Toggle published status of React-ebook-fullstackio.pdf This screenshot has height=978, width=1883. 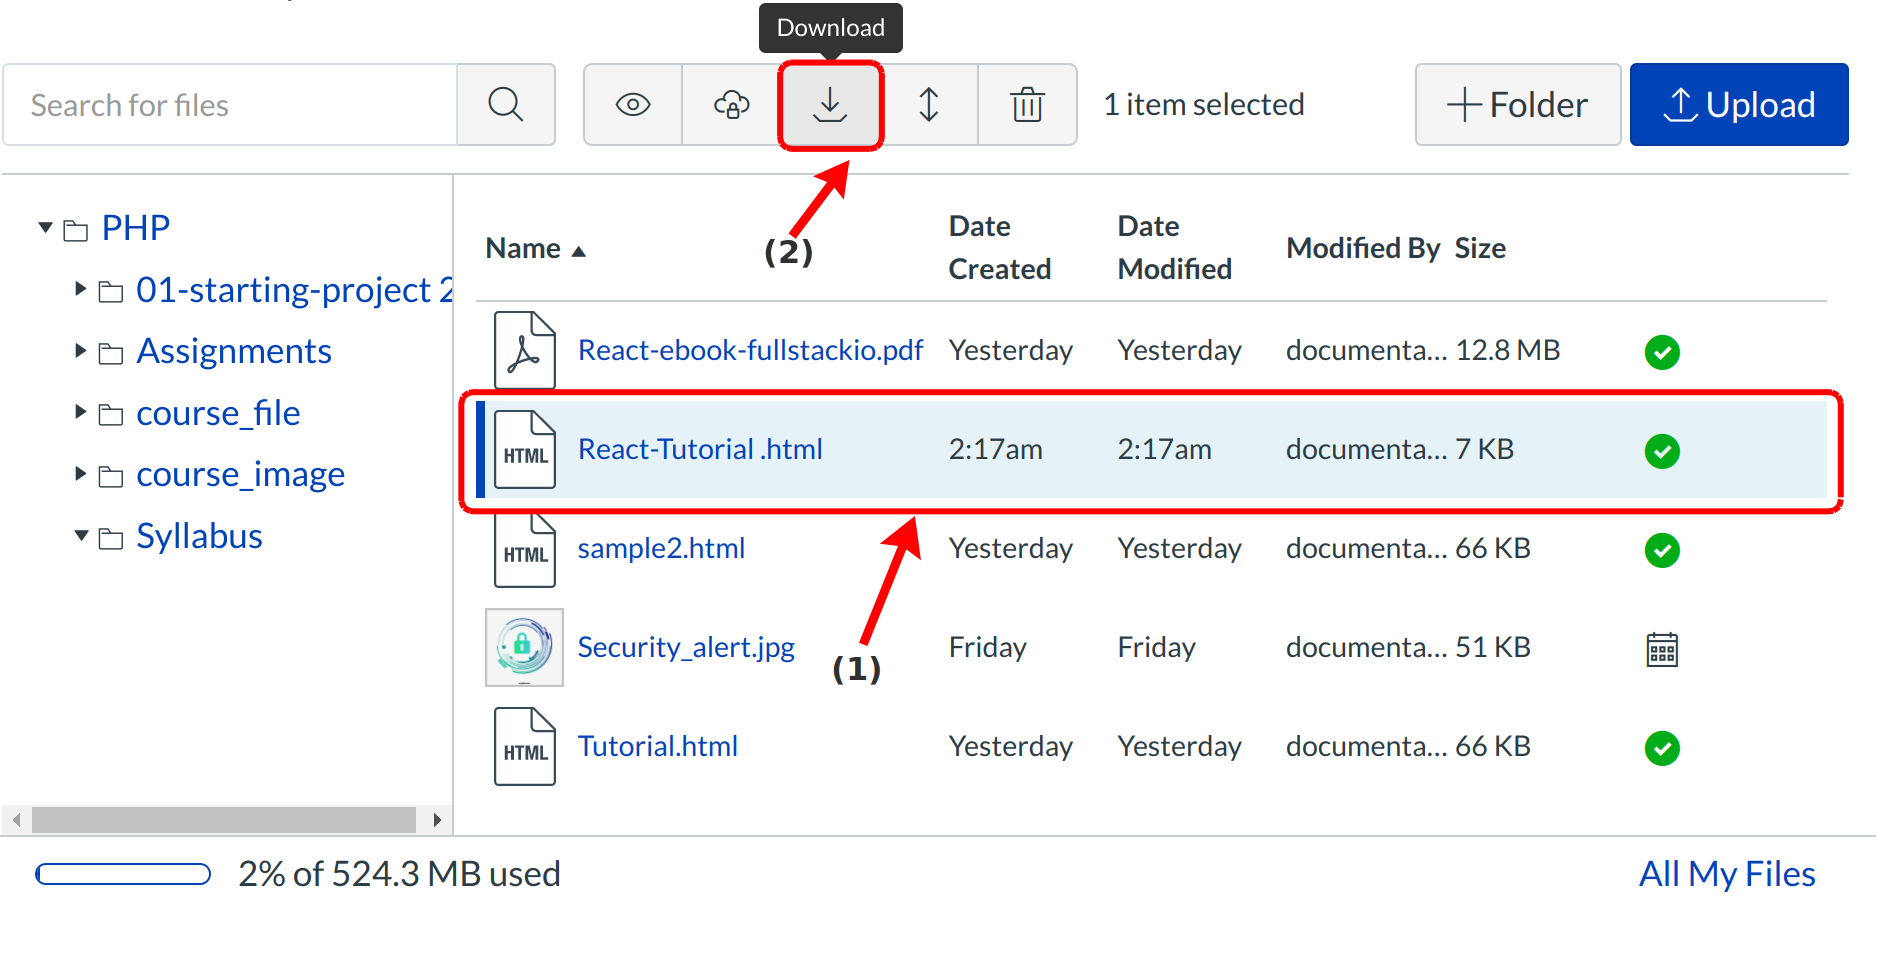pyautogui.click(x=1661, y=352)
